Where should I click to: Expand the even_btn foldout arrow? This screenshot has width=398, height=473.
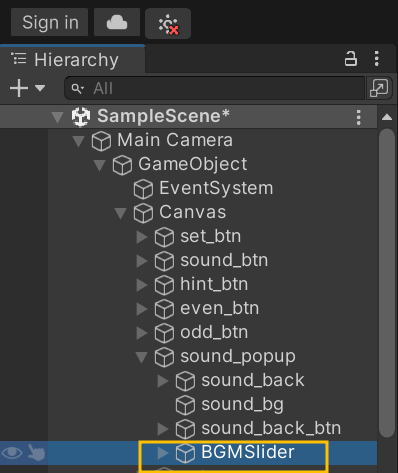[142, 309]
